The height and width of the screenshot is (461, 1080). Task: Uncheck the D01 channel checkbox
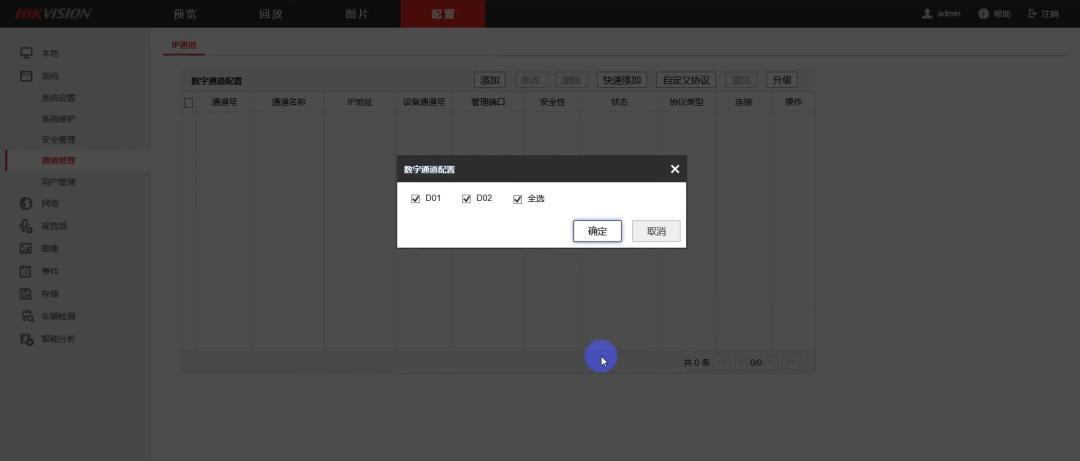coord(415,199)
